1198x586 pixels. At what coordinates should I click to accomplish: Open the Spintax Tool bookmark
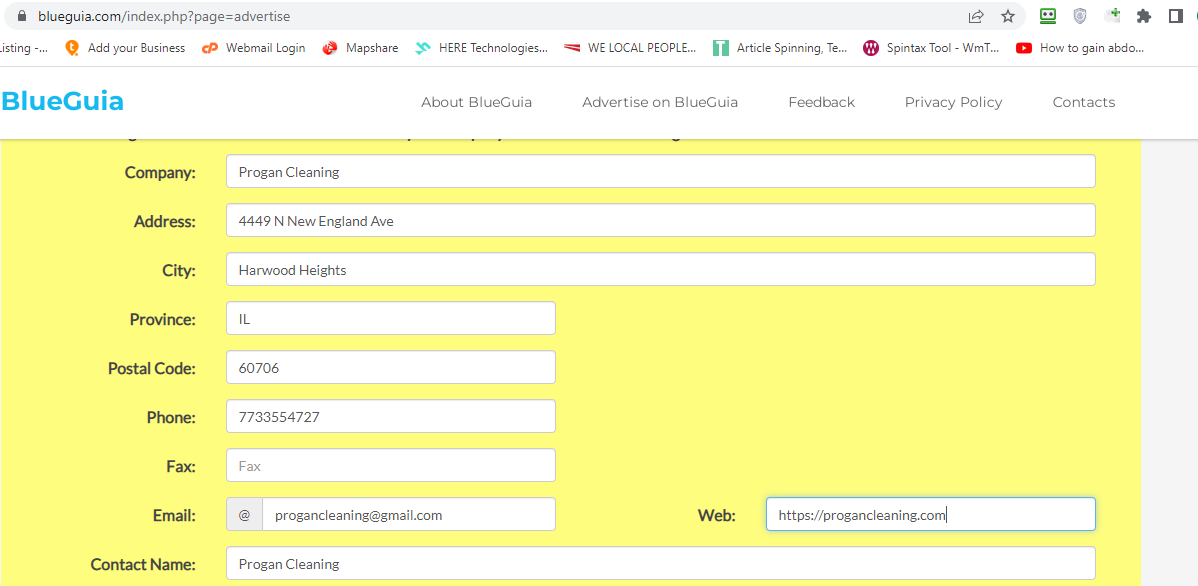931,47
